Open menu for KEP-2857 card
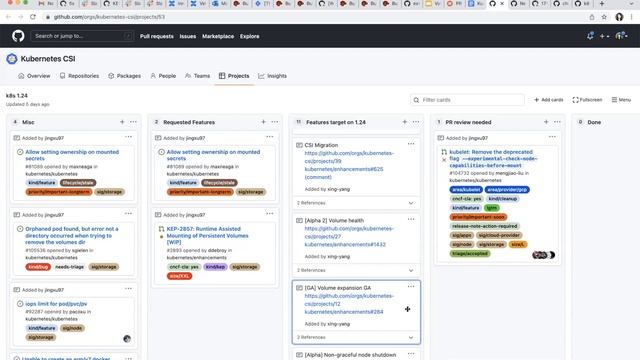Viewport: 640px width, 360px height. [270, 213]
